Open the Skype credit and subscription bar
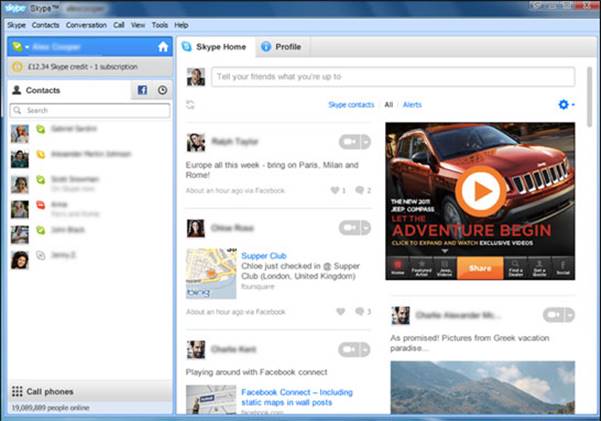This screenshot has width=601, height=421. coord(90,67)
